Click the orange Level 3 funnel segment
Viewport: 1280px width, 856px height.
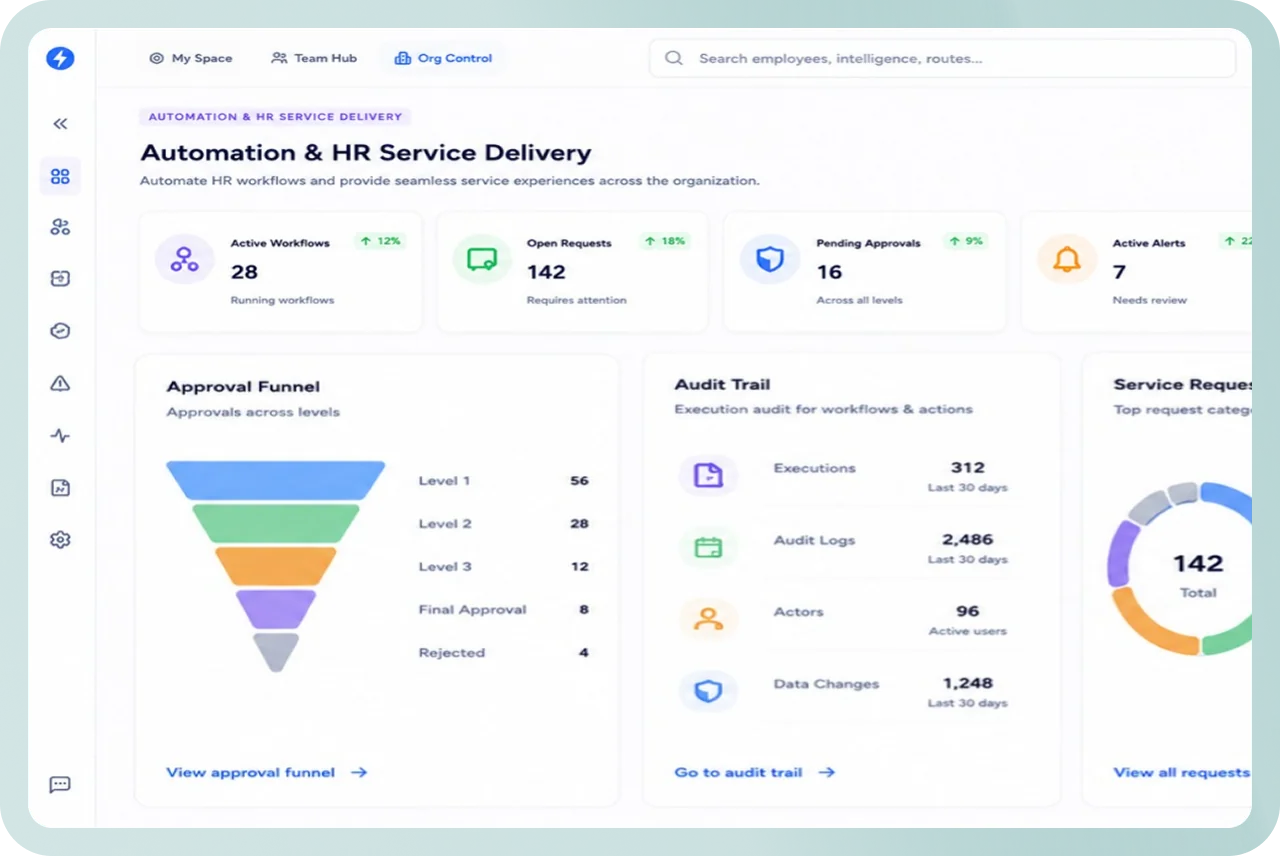click(275, 566)
